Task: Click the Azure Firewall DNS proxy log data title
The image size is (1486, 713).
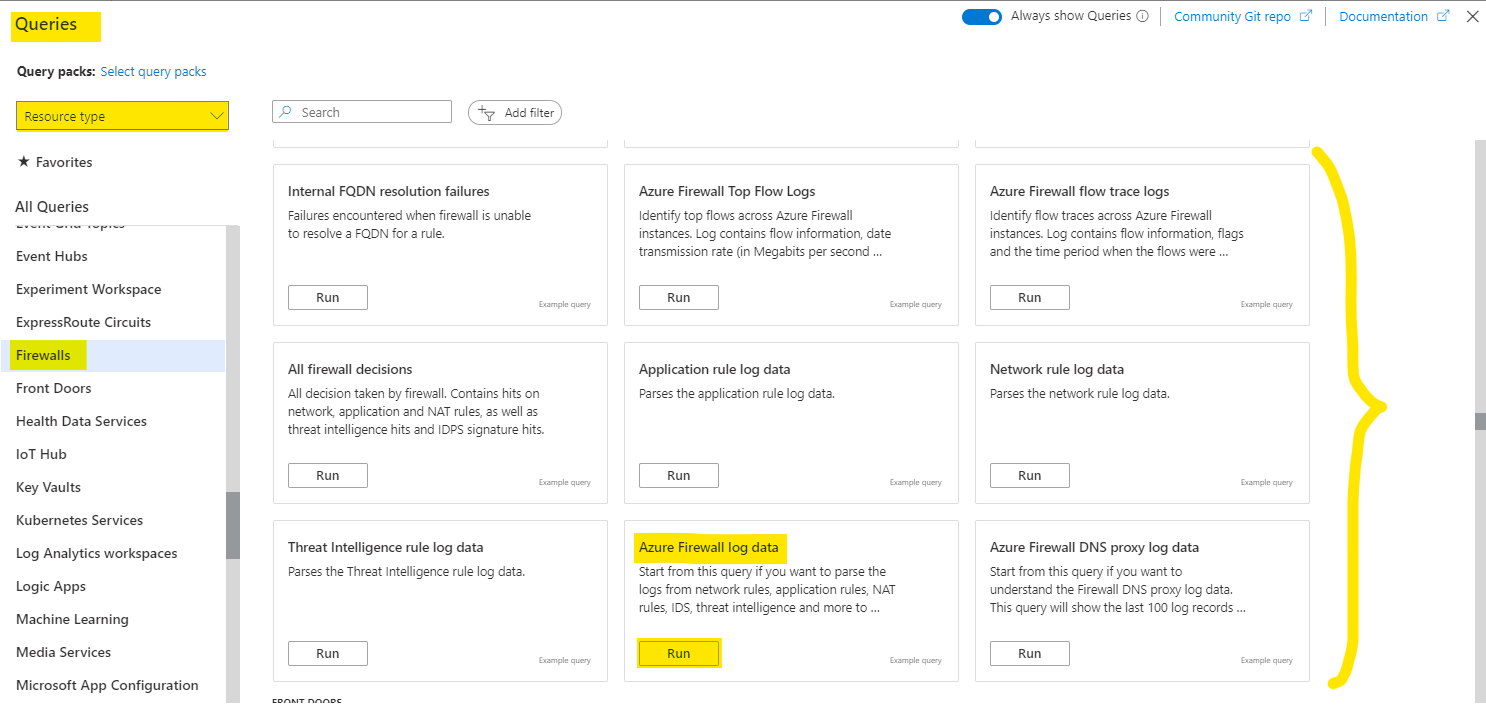Action: tap(1094, 547)
